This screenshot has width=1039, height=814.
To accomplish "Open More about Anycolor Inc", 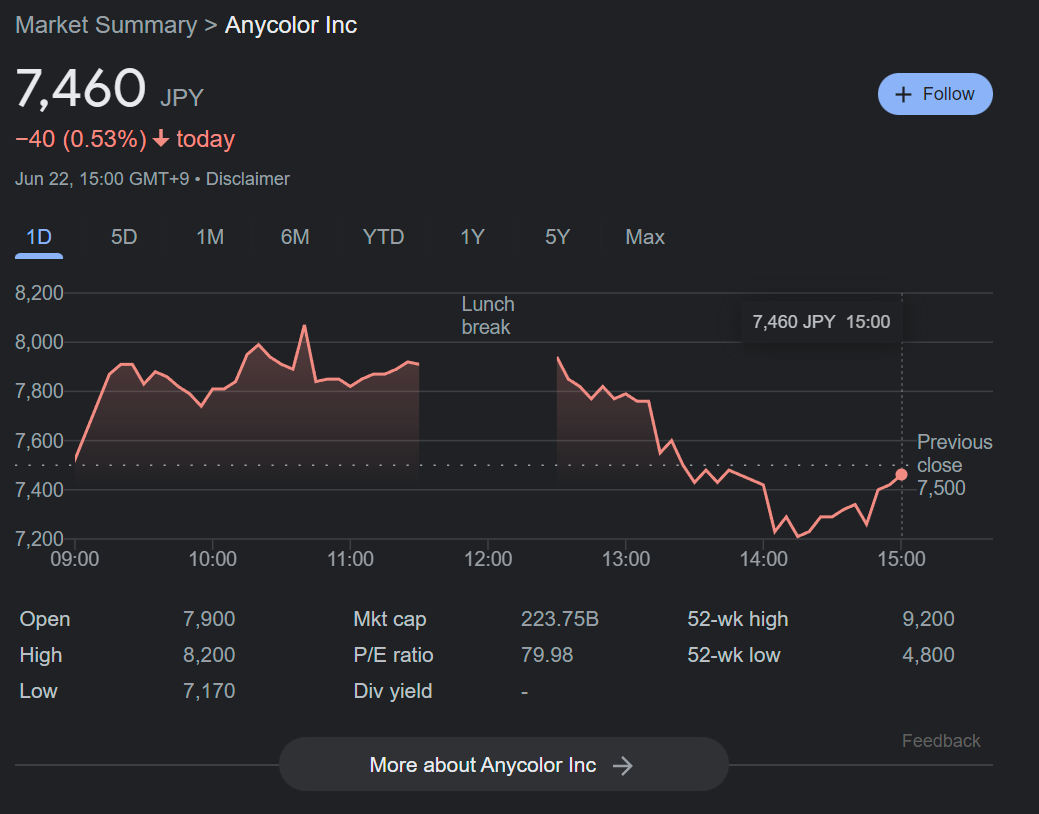I will coord(504,764).
